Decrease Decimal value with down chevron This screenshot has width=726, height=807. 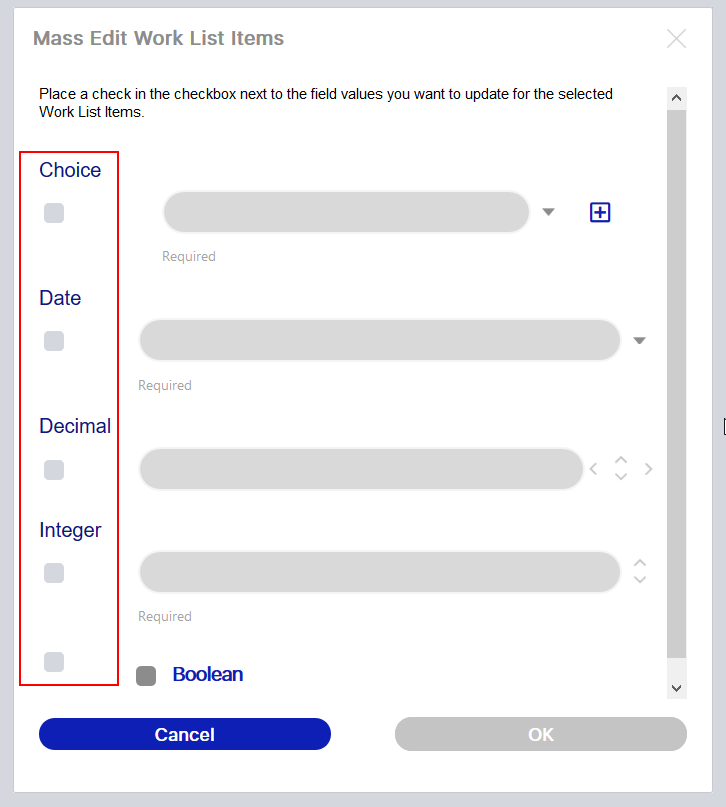[621, 477]
